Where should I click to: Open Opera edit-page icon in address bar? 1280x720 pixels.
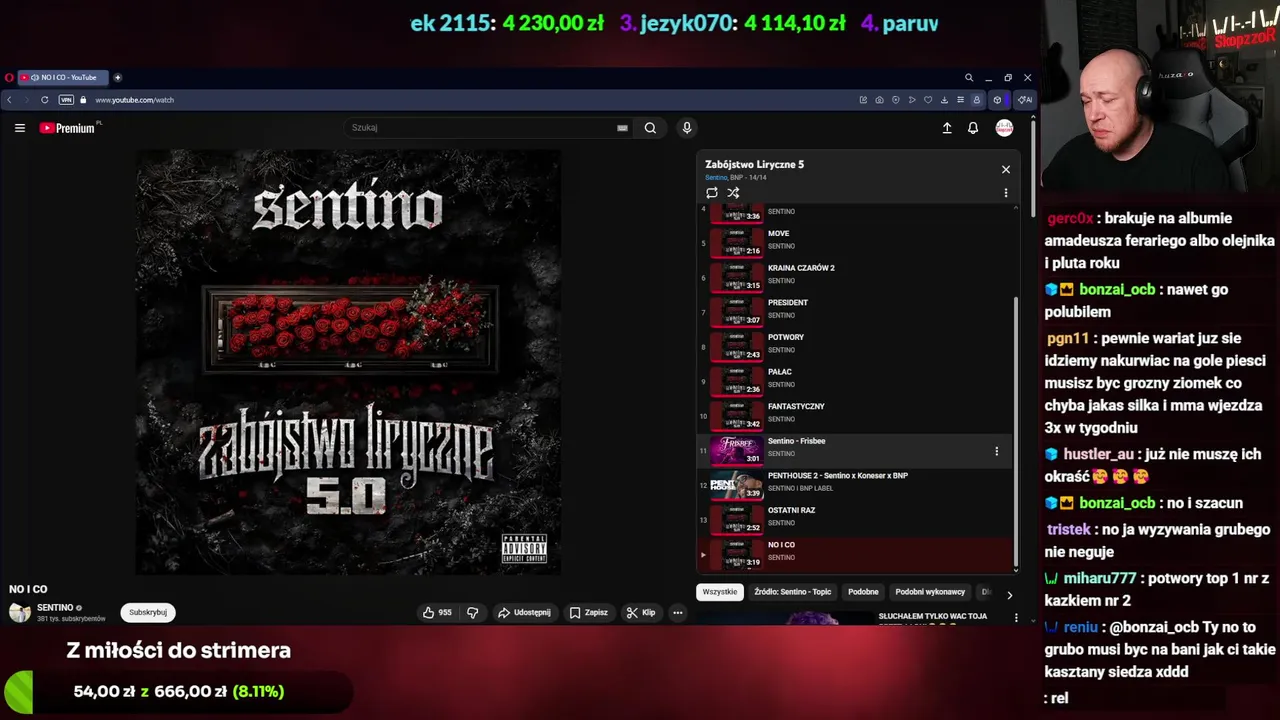(x=862, y=100)
